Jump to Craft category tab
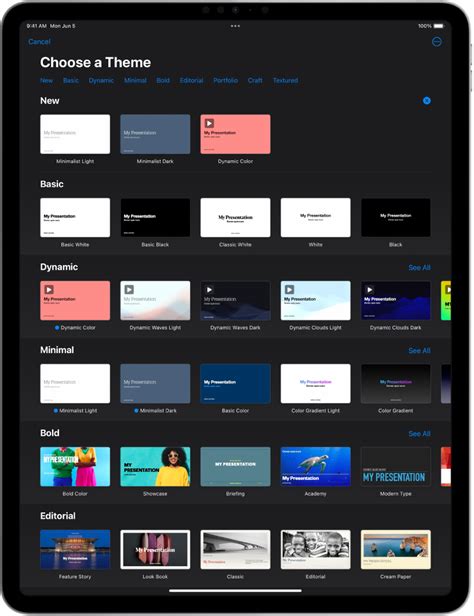This screenshot has width=474, height=616. pyautogui.click(x=255, y=81)
